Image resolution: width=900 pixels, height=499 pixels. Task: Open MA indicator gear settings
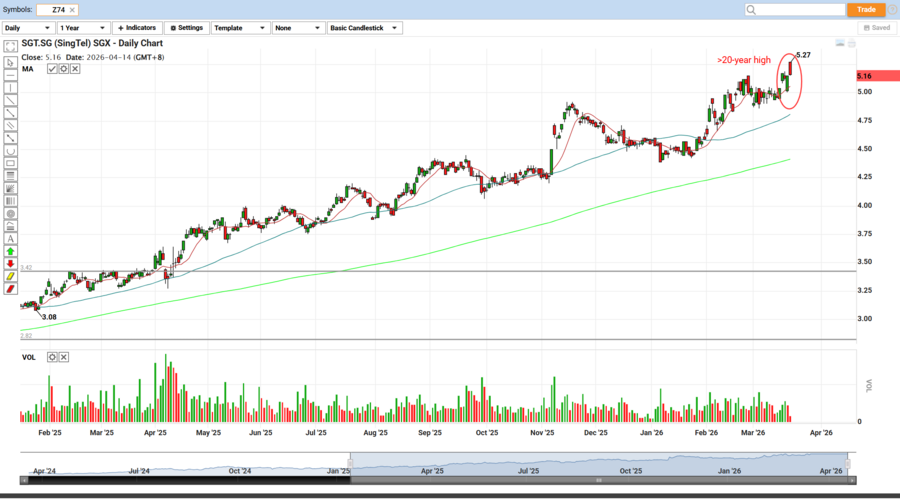click(65, 69)
